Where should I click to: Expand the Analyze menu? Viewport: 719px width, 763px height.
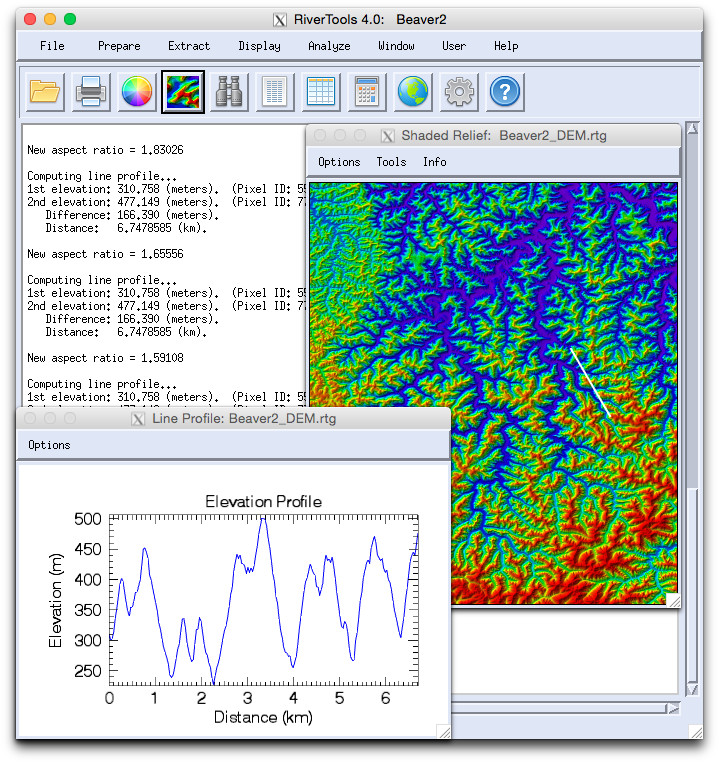coord(329,46)
